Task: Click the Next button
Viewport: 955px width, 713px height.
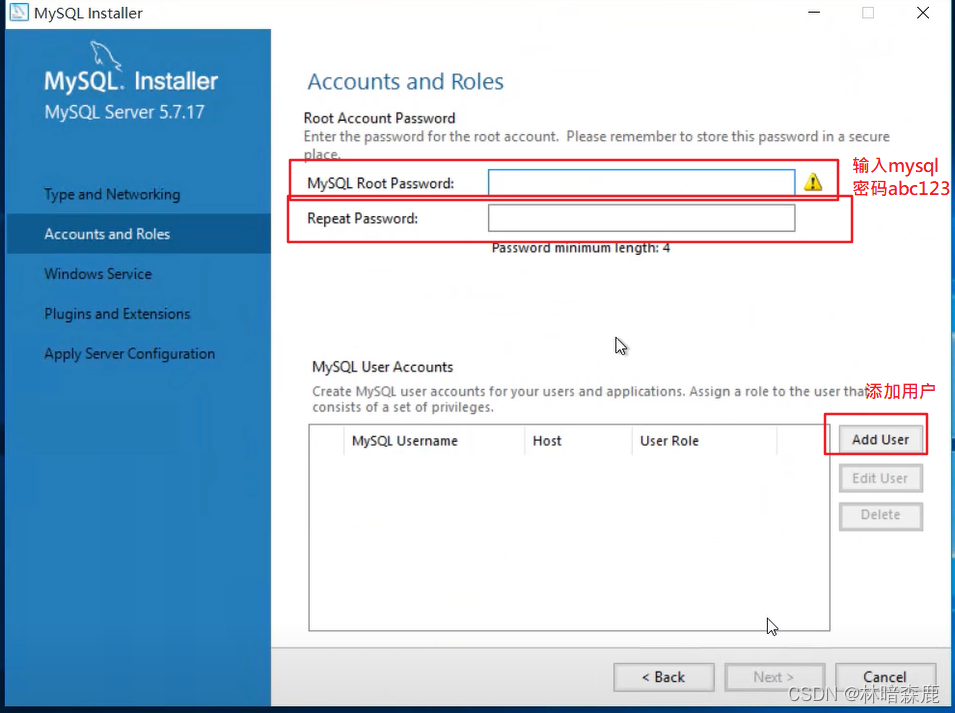Action: (x=774, y=677)
